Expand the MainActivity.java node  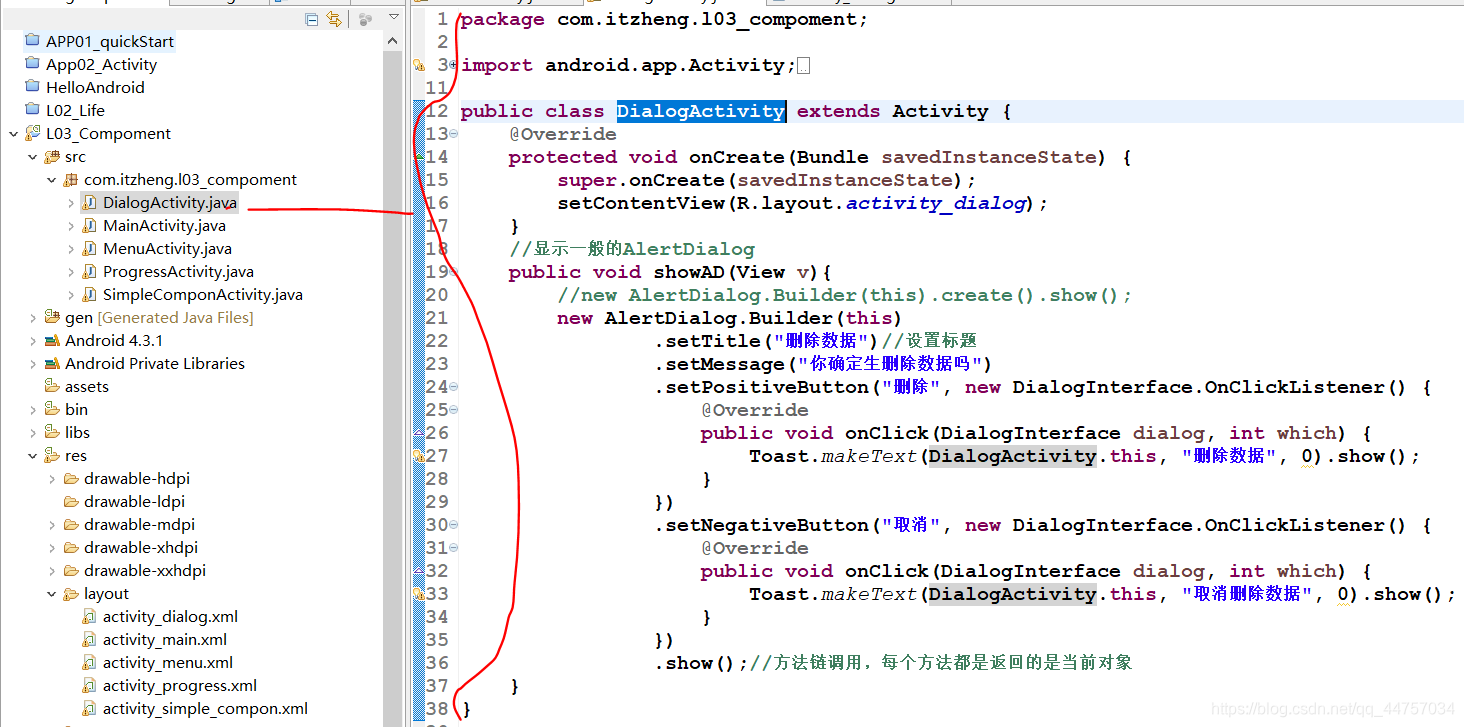coord(71,226)
